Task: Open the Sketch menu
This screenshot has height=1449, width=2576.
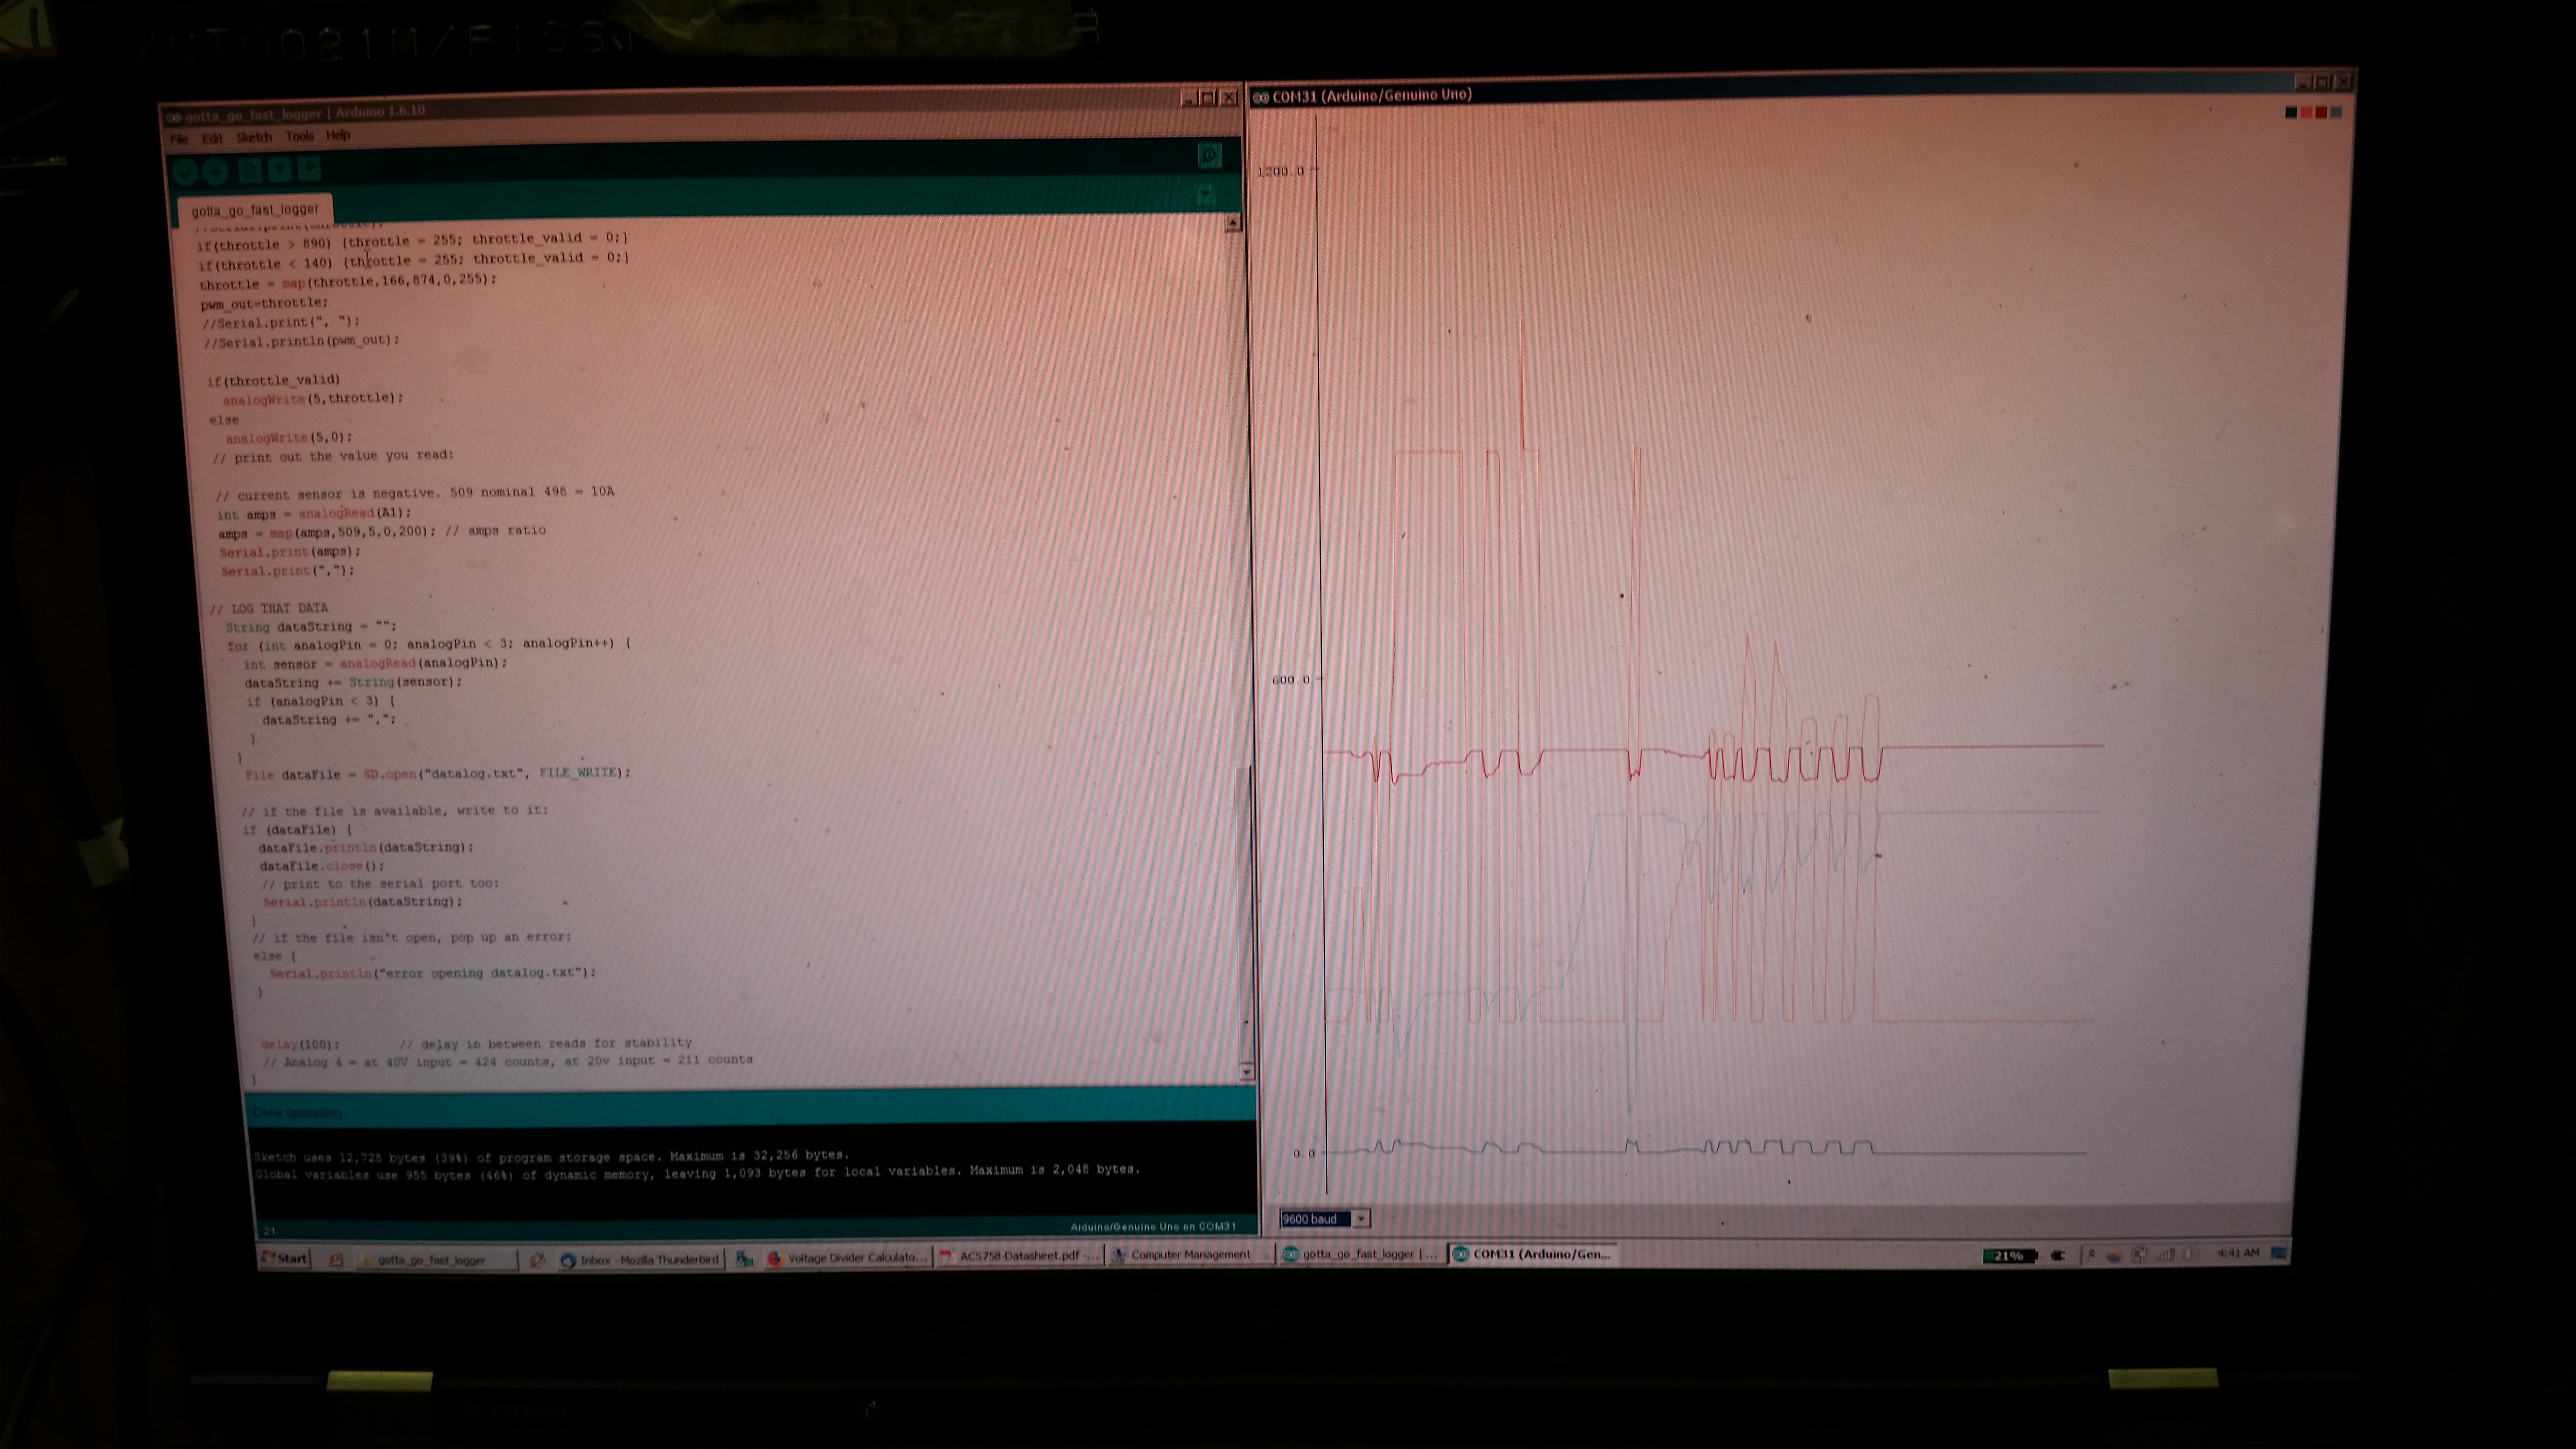Action: [253, 137]
